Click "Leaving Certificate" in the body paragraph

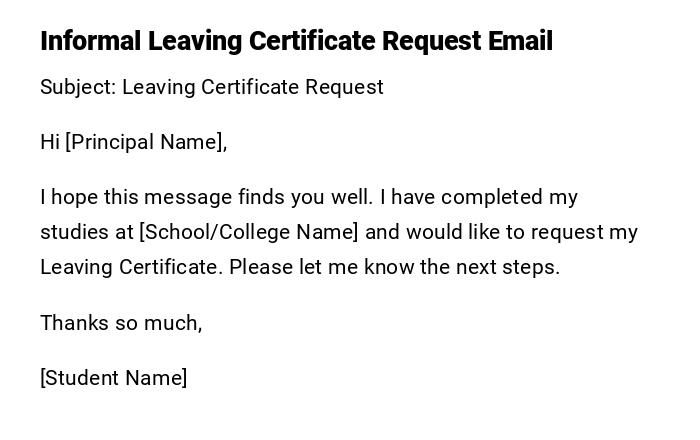(x=130, y=267)
